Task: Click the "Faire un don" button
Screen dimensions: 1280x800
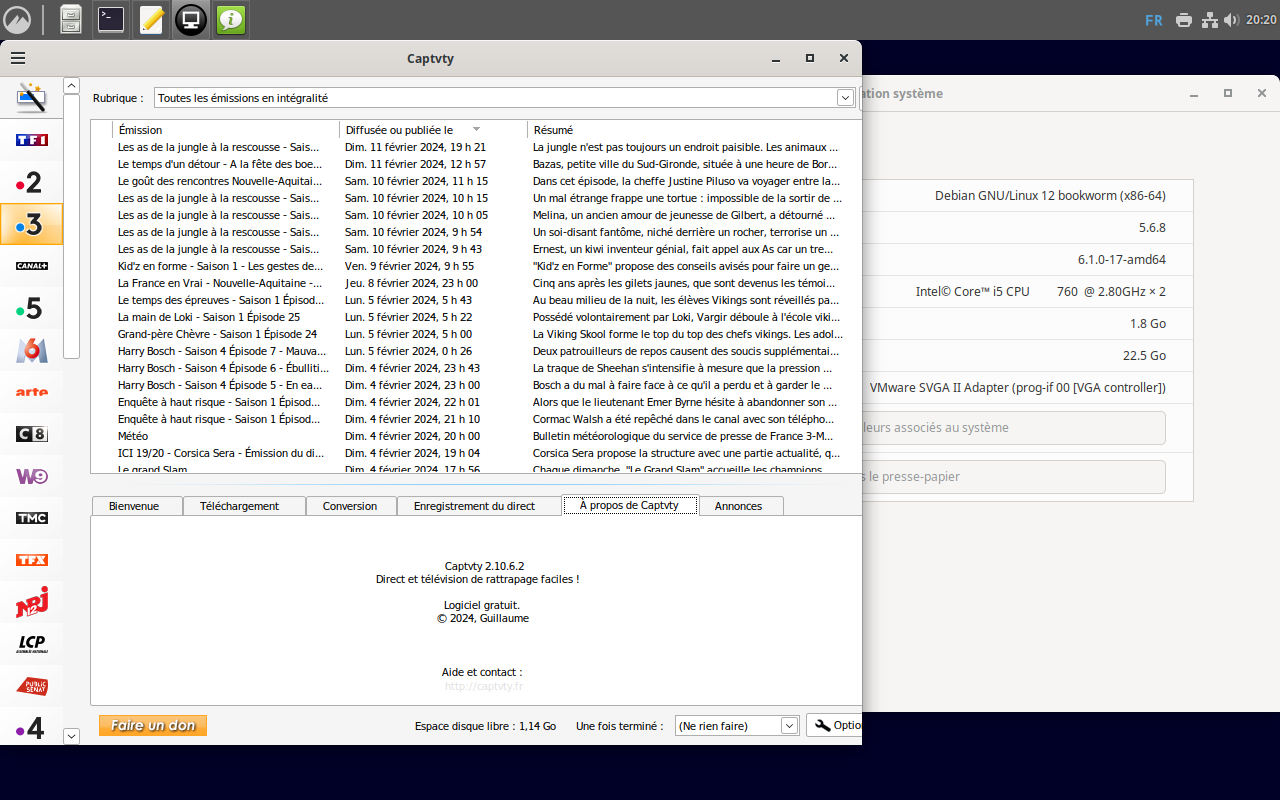Action: click(152, 725)
